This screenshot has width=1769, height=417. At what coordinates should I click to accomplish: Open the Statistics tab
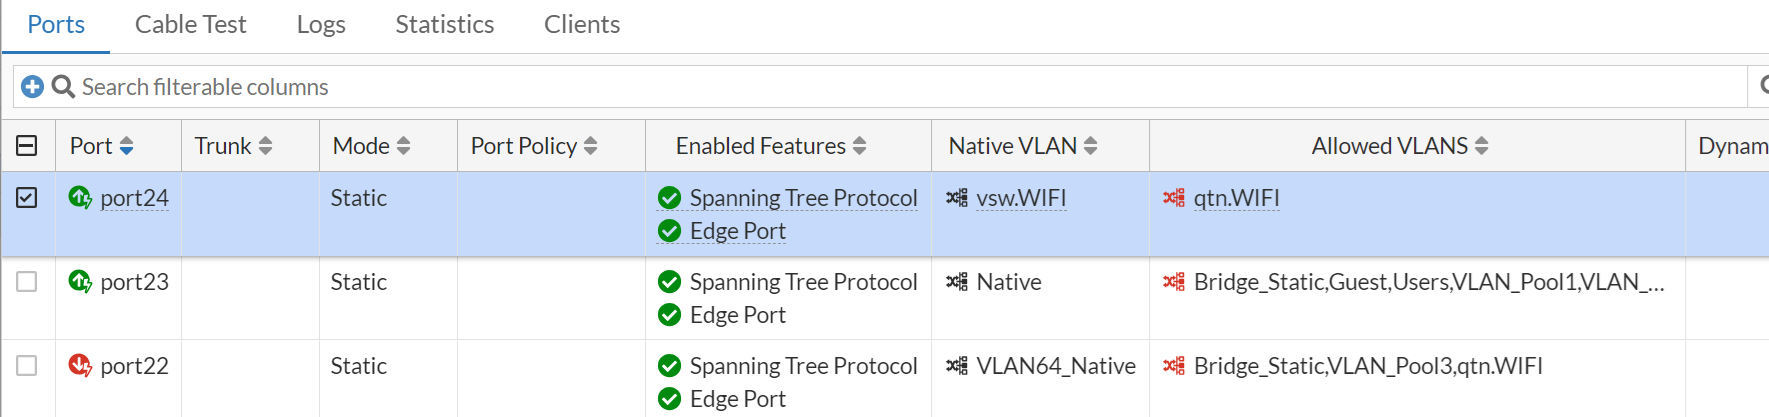pos(444,24)
